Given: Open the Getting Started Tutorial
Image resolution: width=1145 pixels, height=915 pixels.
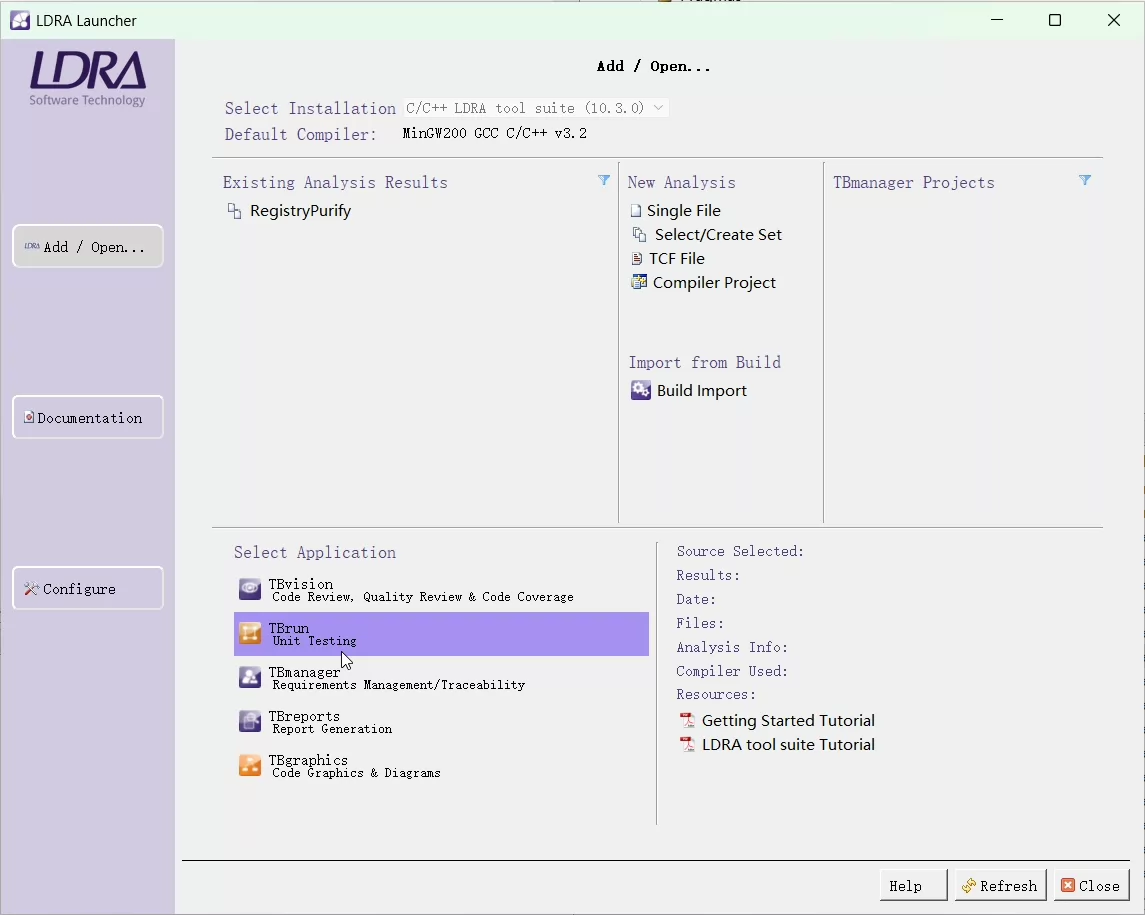Looking at the screenshot, I should tap(788, 721).
